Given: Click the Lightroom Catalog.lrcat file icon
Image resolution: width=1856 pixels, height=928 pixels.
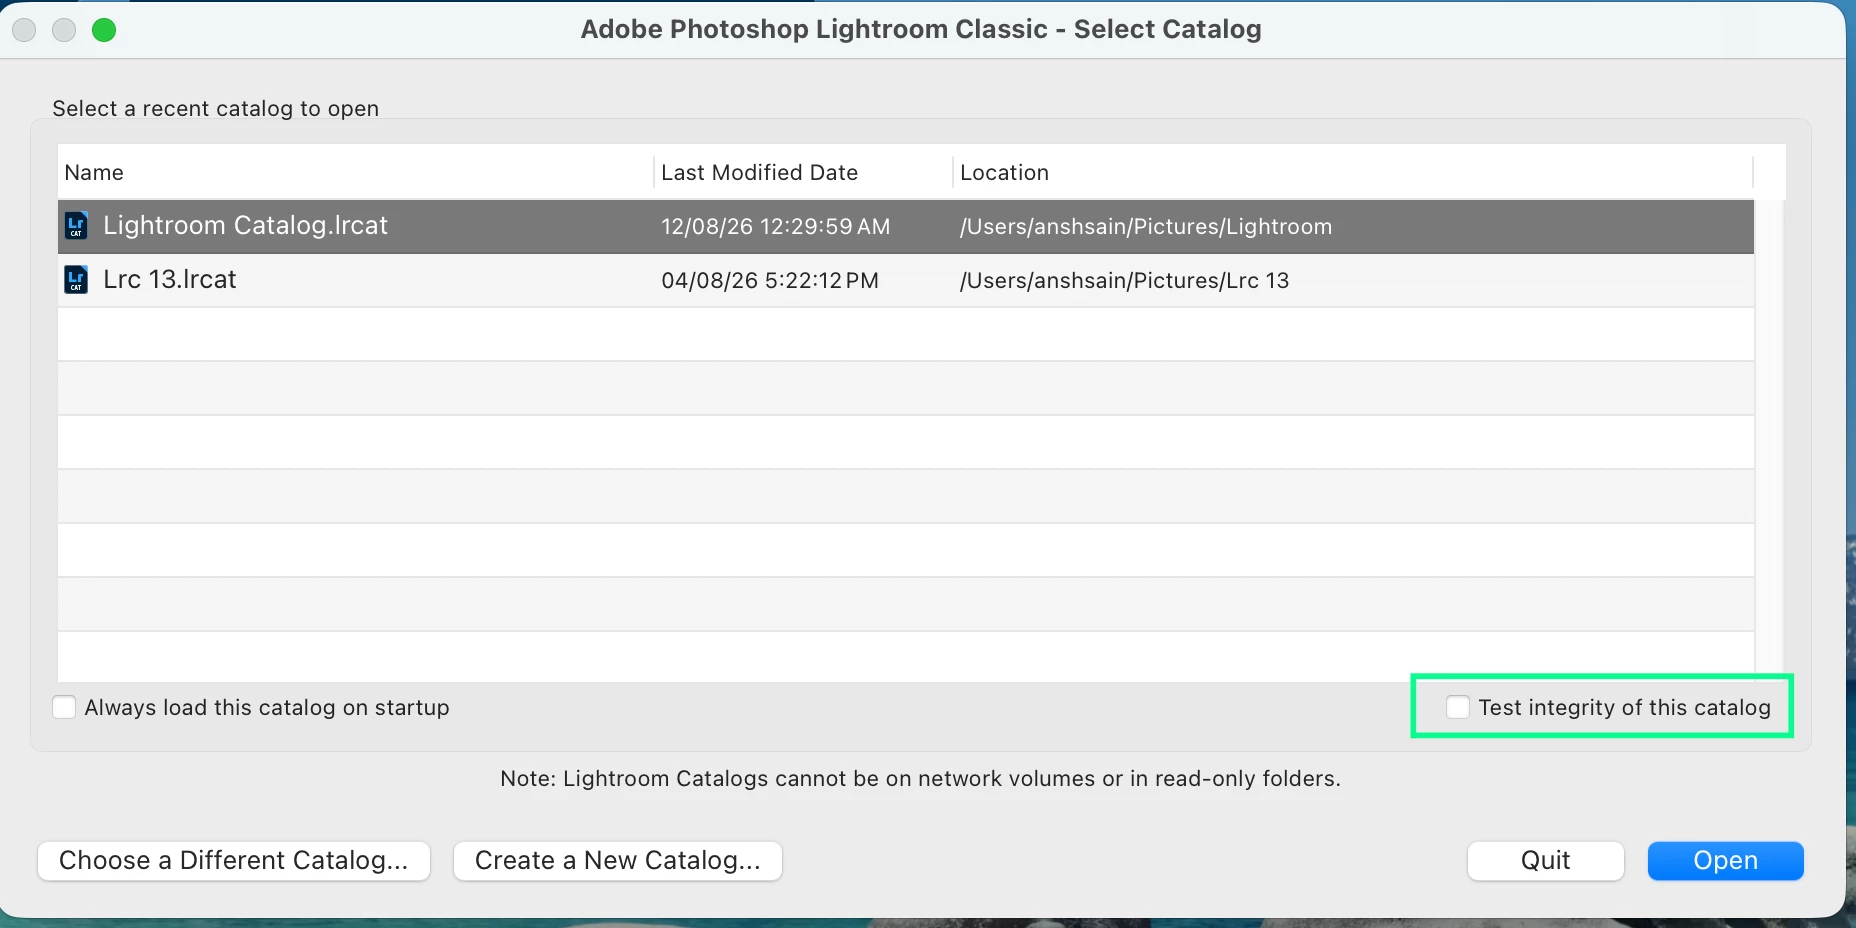Looking at the screenshot, I should [x=76, y=226].
